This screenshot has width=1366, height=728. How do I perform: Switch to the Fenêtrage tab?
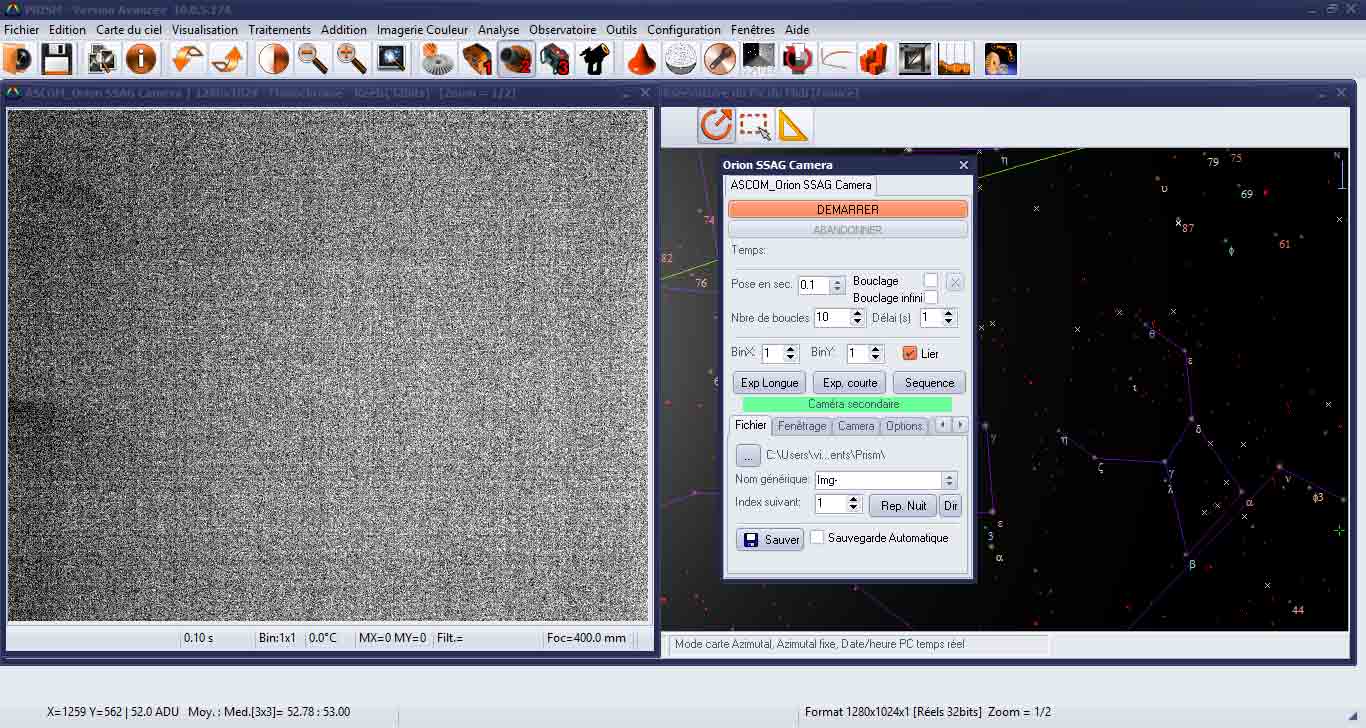pyautogui.click(x=802, y=426)
